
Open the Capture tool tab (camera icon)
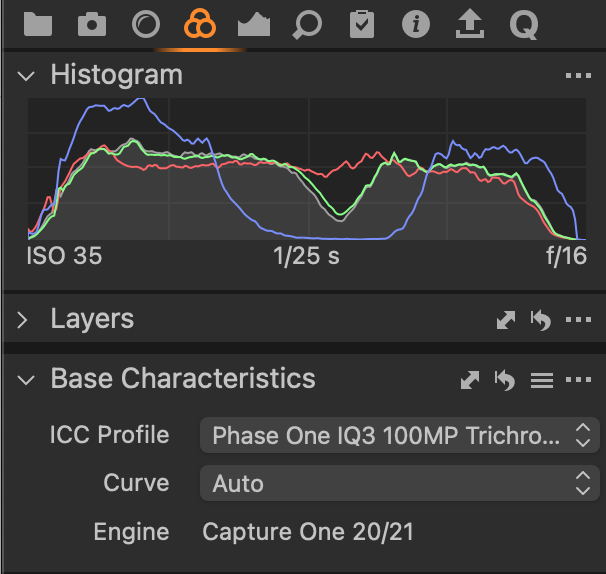click(92, 24)
